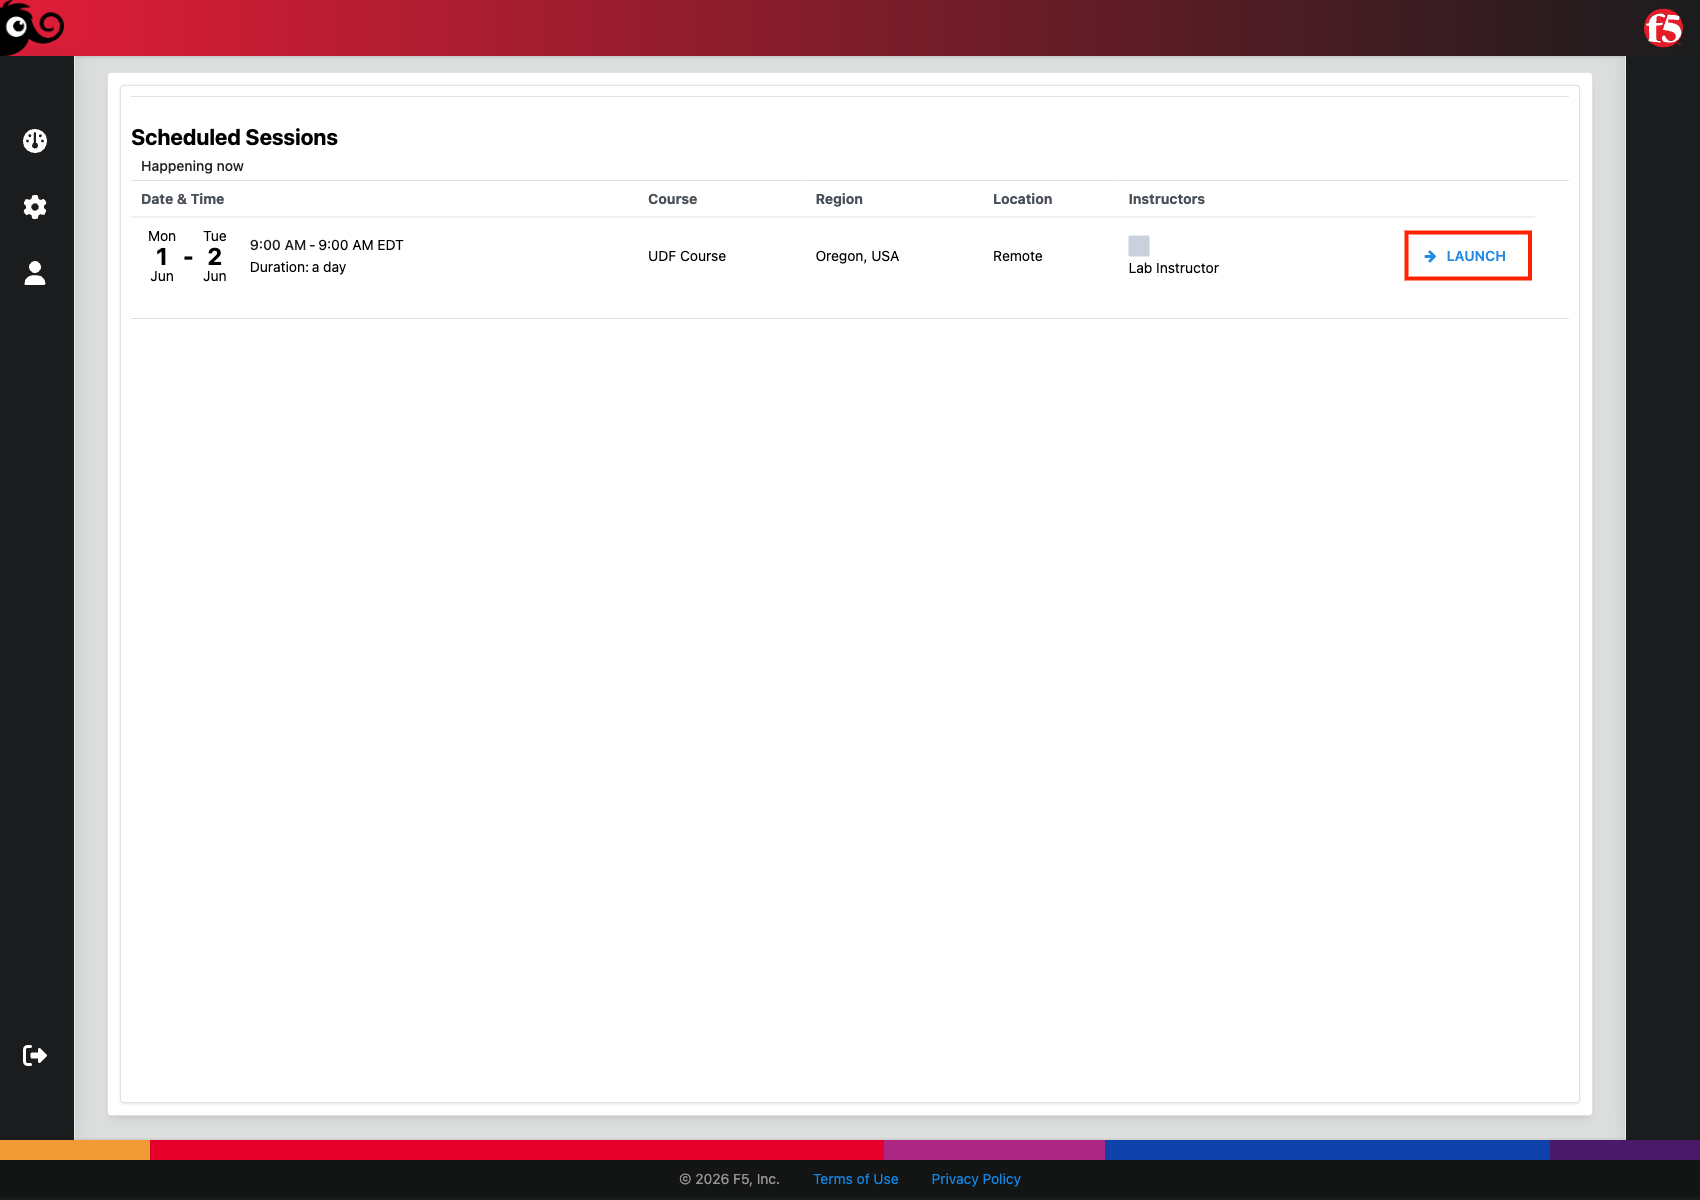The width and height of the screenshot is (1700, 1200).
Task: Select the Remote location cell
Action: click(1017, 256)
